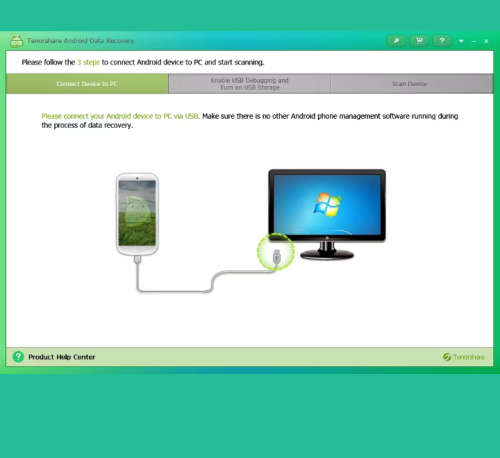Viewport: 500px width, 458px height.
Task: Close the Android Data Recovery window
Action: [486, 41]
